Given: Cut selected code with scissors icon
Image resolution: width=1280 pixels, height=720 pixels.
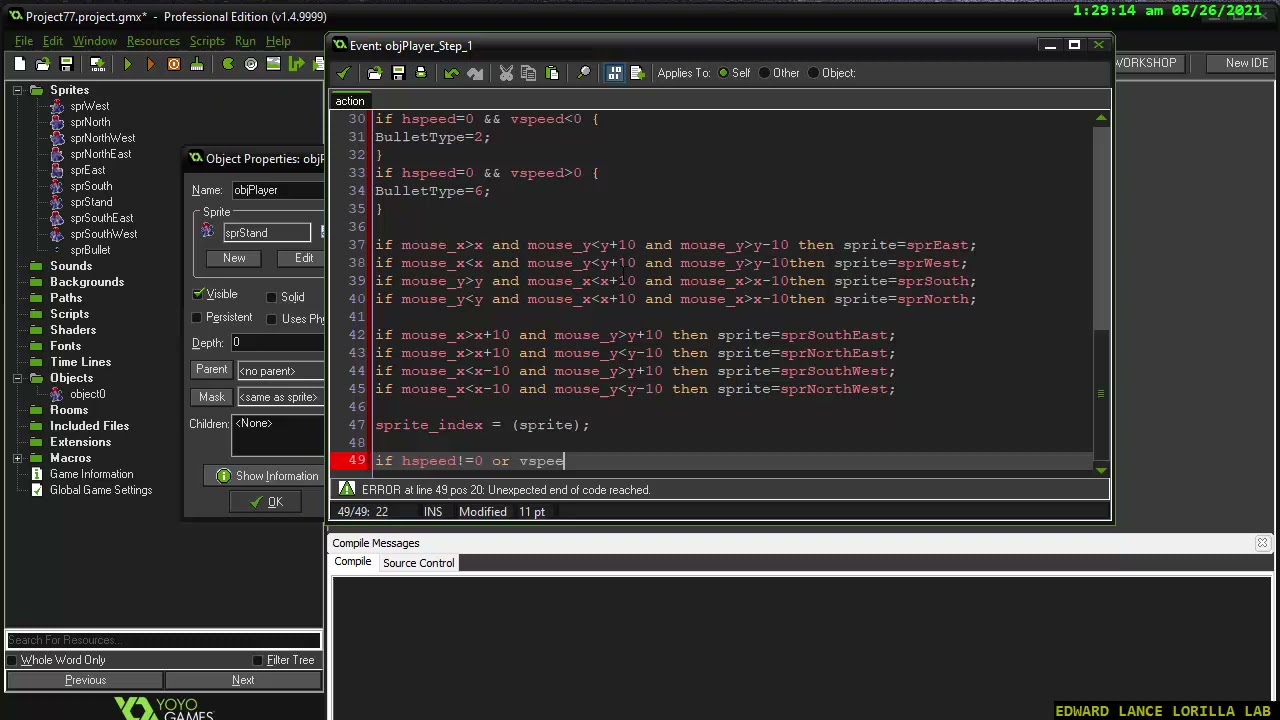Looking at the screenshot, I should tap(506, 73).
